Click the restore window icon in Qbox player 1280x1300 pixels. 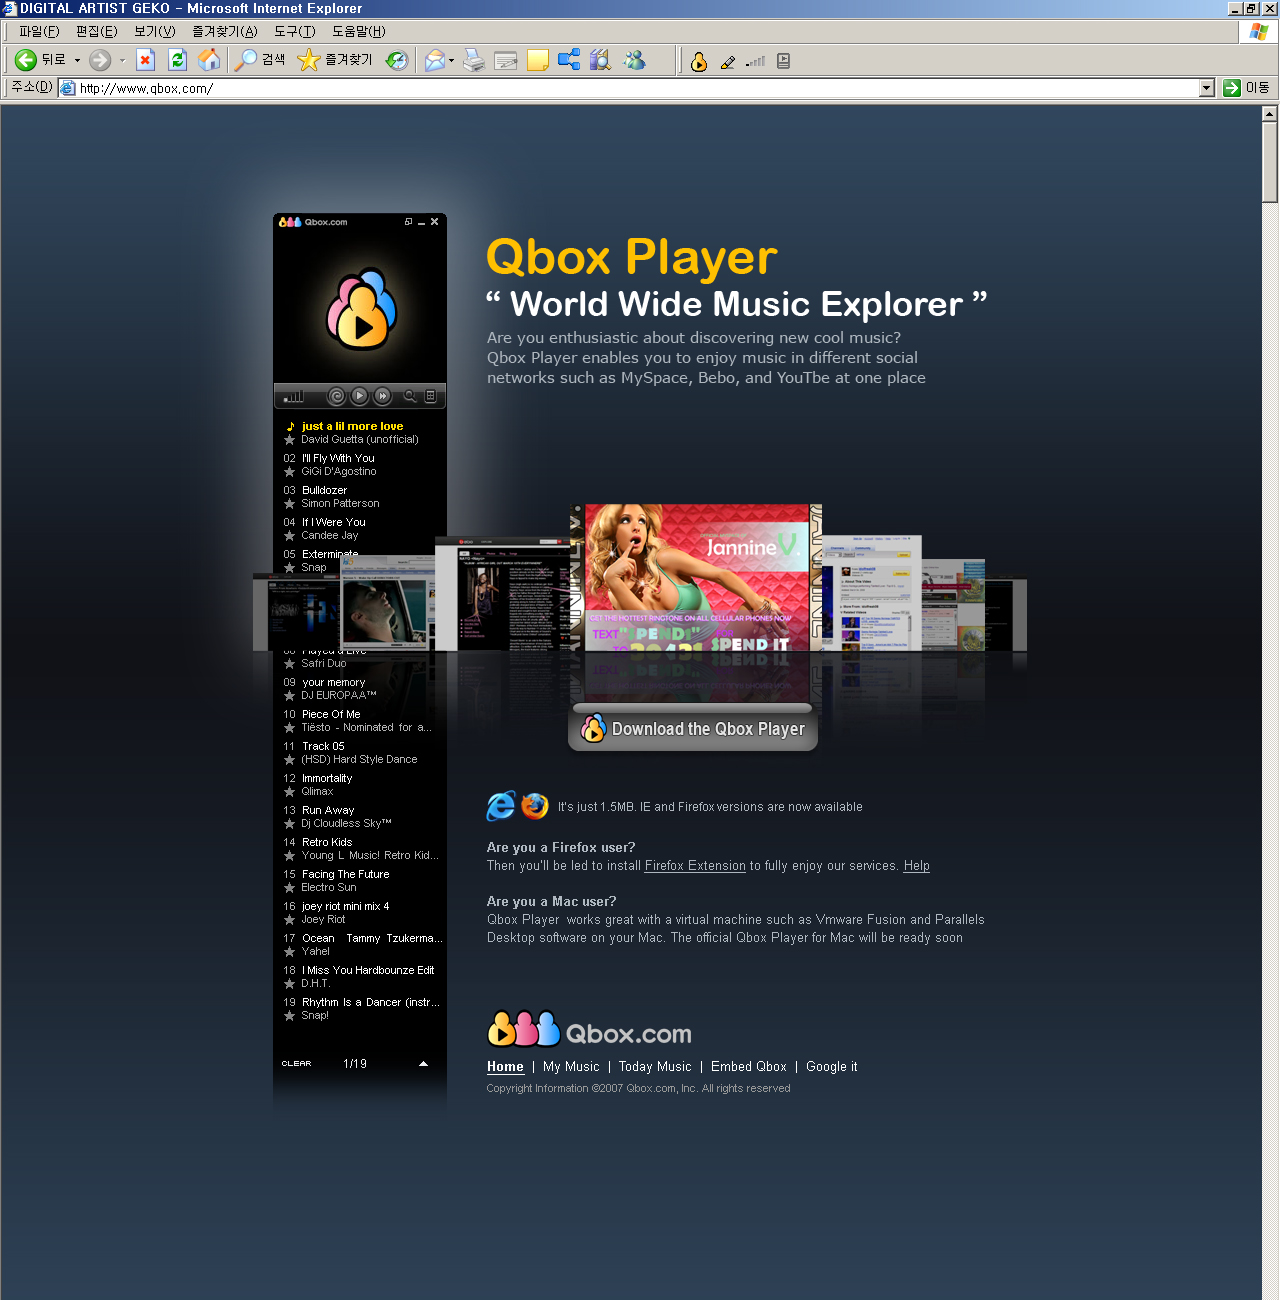[x=408, y=222]
